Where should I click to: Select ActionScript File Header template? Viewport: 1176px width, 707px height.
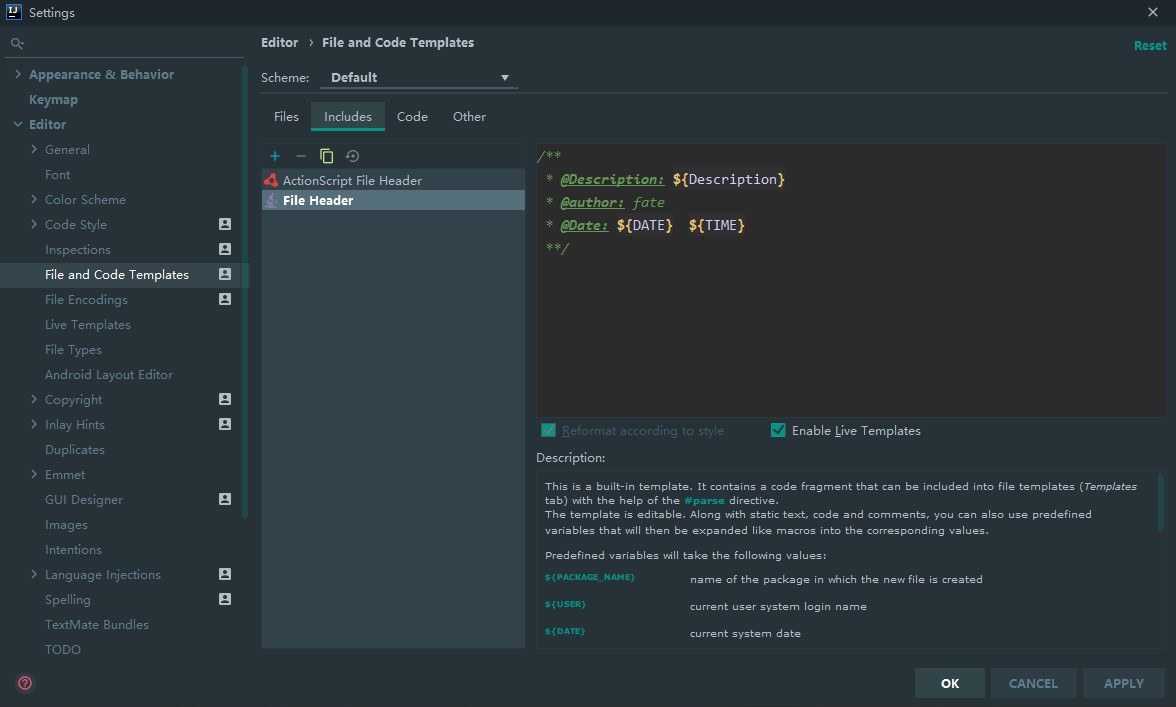point(393,180)
